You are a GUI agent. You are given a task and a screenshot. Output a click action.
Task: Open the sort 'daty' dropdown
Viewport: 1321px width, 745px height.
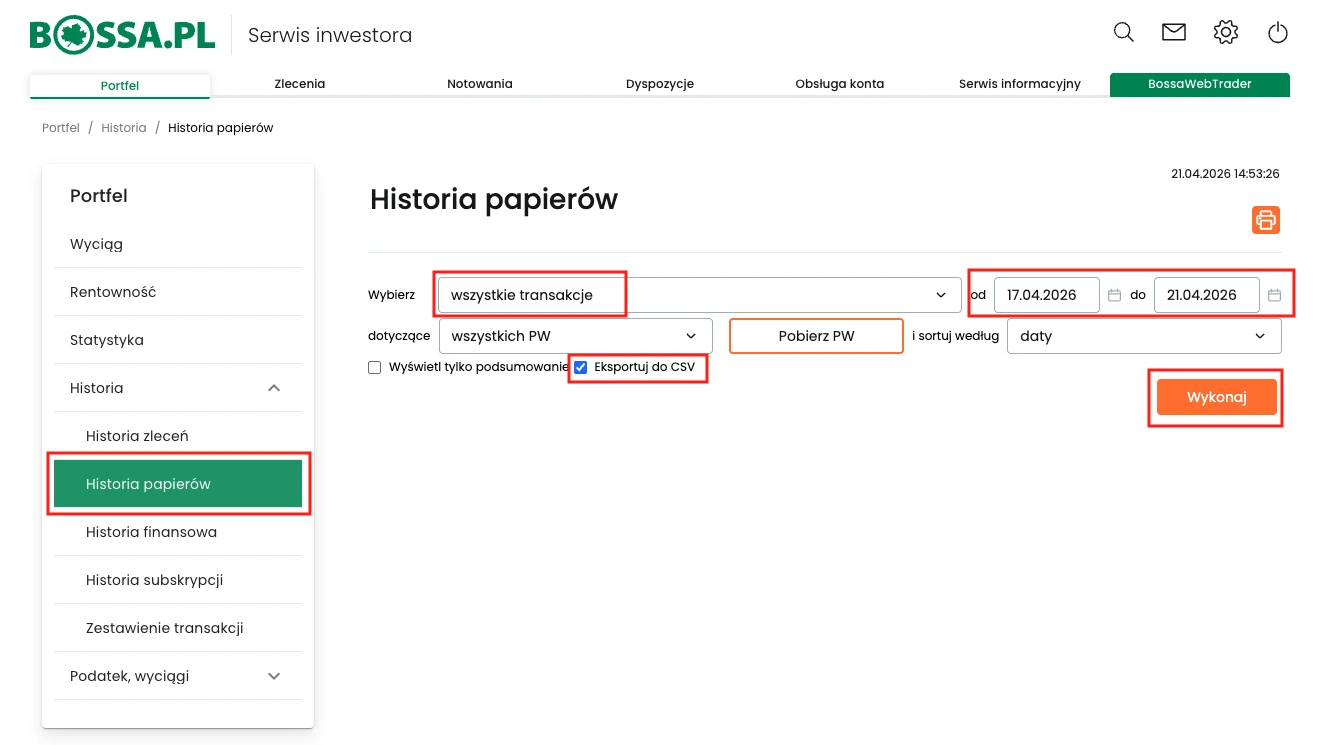click(x=1144, y=336)
